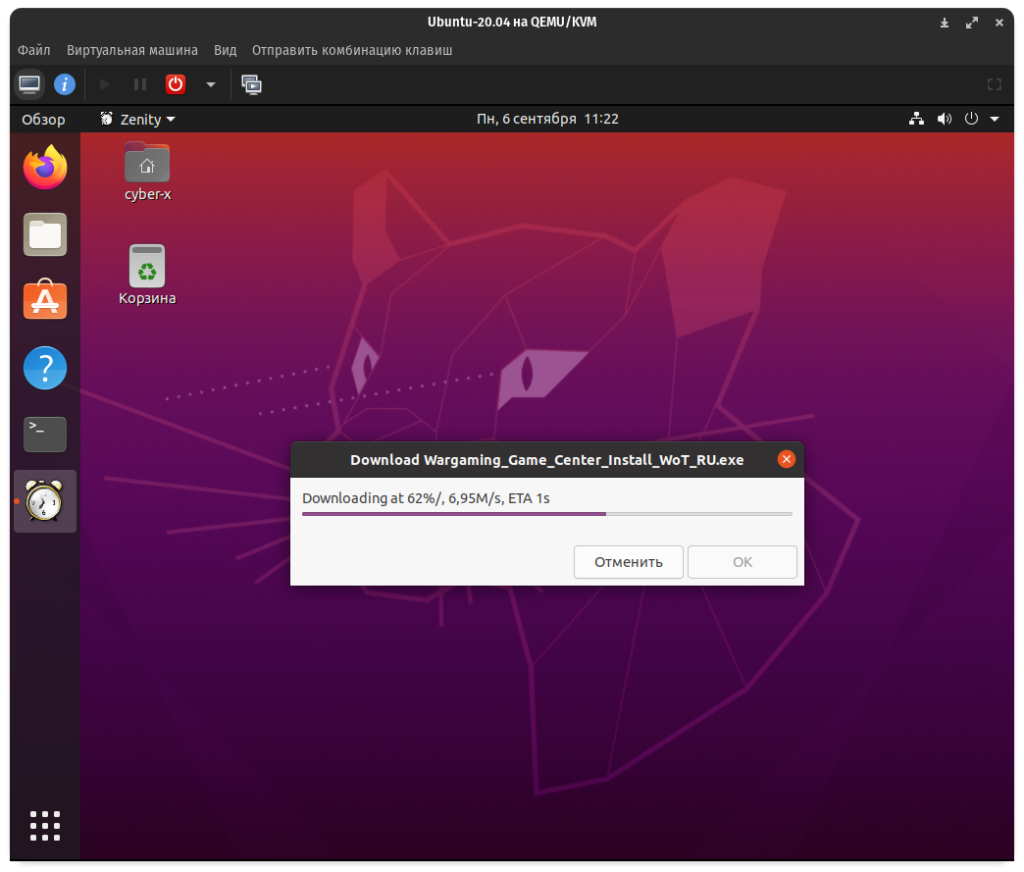Launch Firefox from the dock
Image resolution: width=1024 pixels, height=872 pixels.
click(45, 168)
